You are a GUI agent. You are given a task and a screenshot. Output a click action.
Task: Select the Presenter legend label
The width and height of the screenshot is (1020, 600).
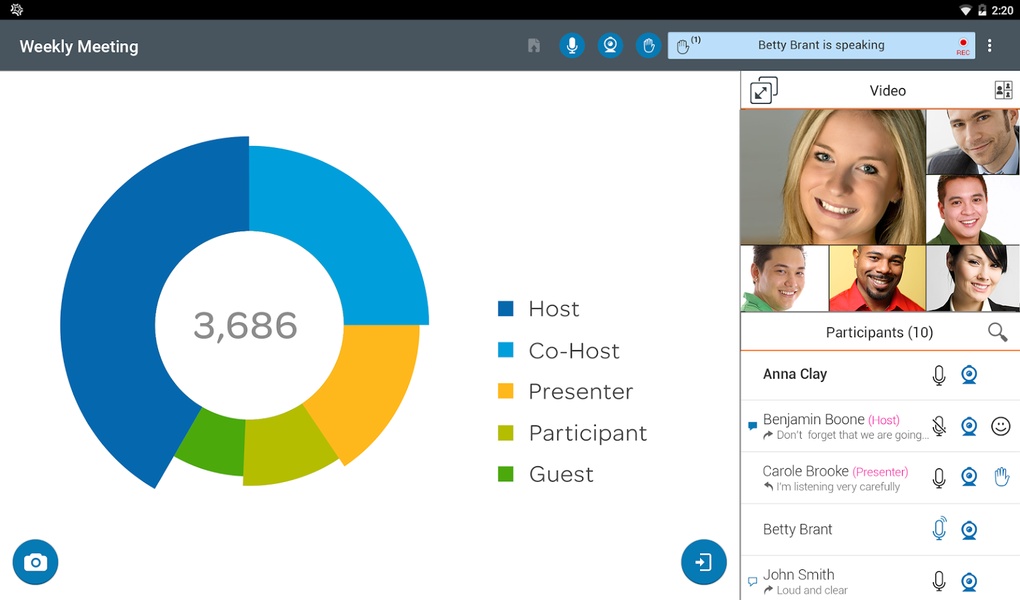(580, 392)
